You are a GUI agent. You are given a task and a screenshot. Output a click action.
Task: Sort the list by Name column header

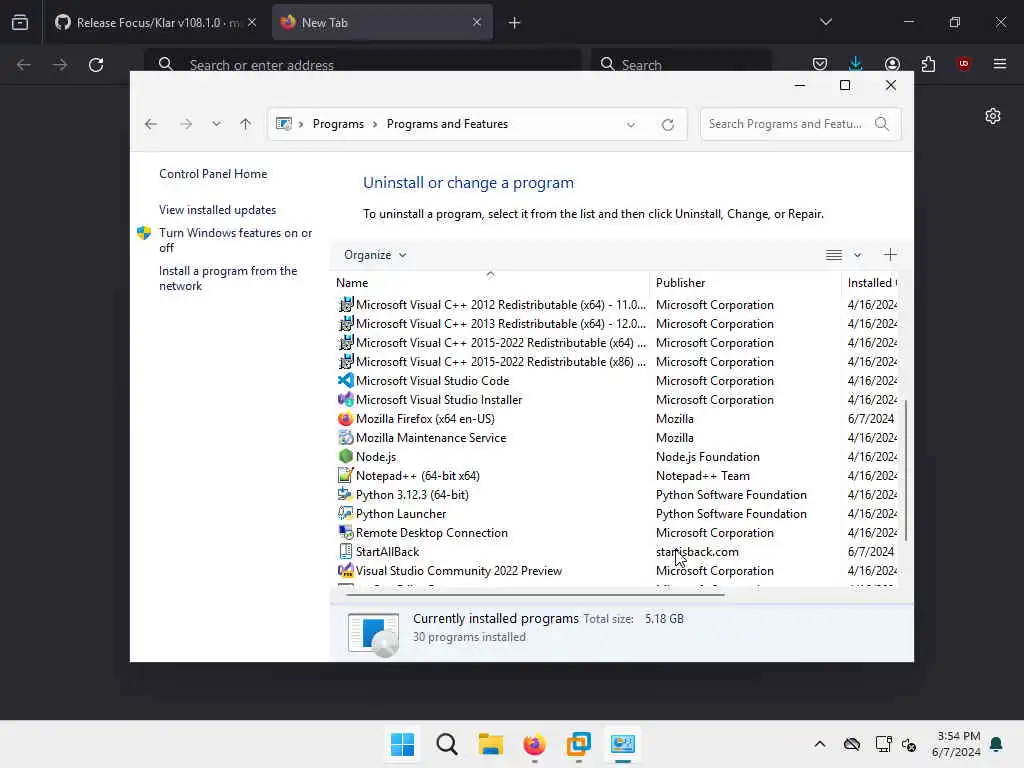point(490,283)
